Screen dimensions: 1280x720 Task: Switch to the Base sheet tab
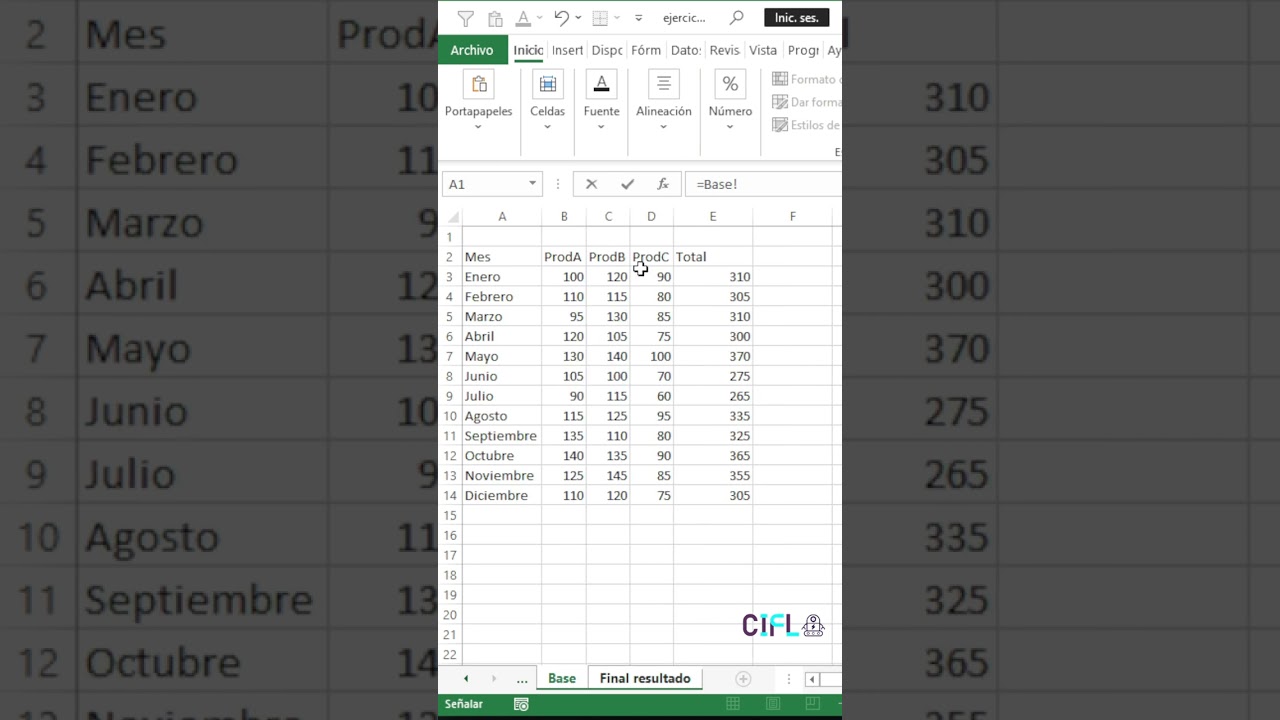pyautogui.click(x=562, y=678)
